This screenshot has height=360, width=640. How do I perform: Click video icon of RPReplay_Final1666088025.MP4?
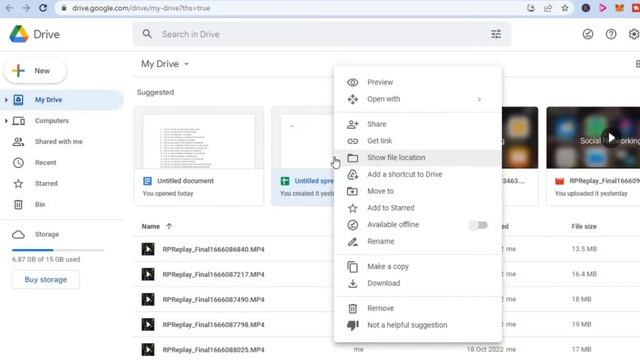coord(148,349)
